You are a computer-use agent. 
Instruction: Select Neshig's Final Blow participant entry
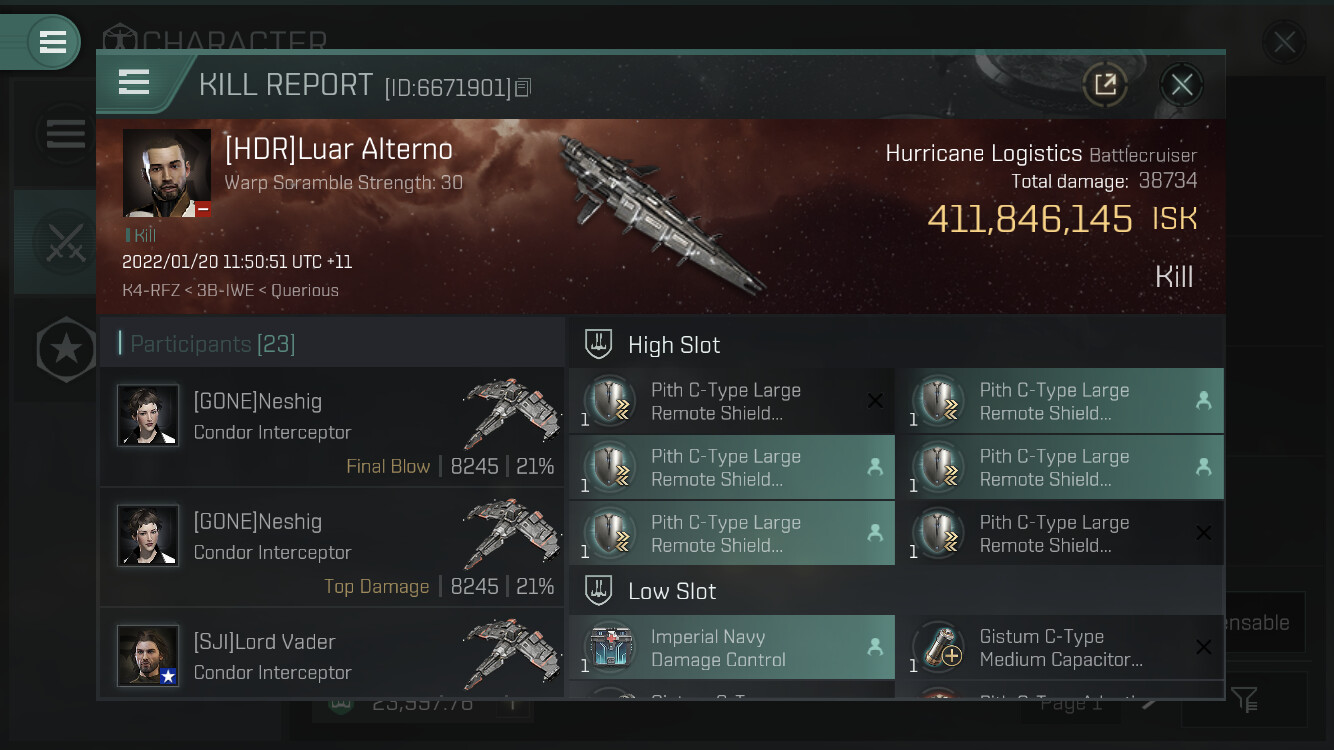332,427
